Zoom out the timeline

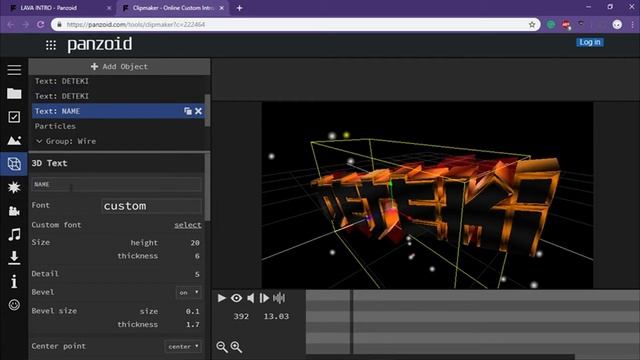click(222, 347)
